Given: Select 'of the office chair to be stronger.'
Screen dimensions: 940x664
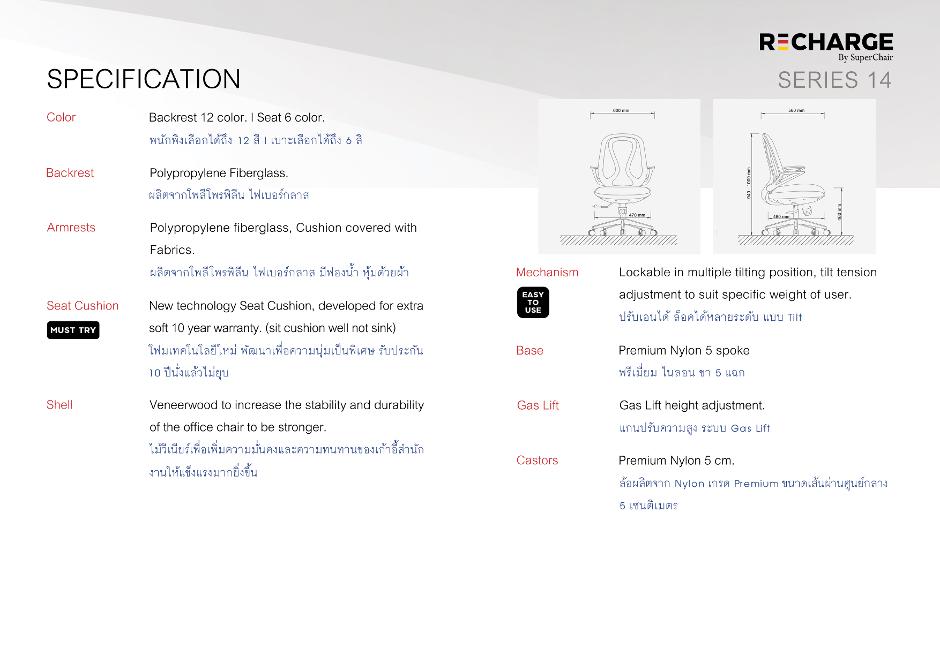Looking at the screenshot, I should [238, 427].
